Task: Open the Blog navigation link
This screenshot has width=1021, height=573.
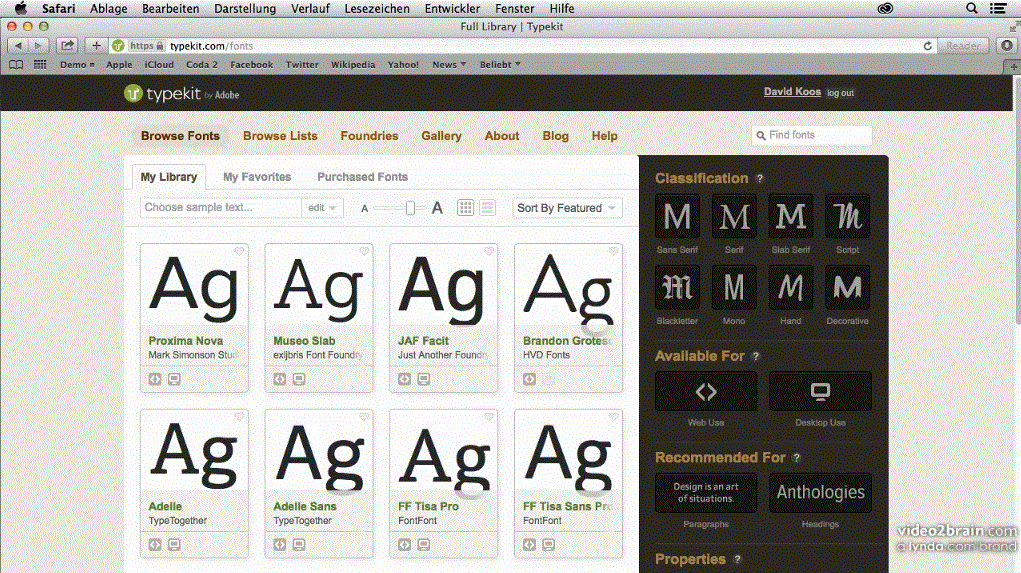Action: (x=555, y=136)
